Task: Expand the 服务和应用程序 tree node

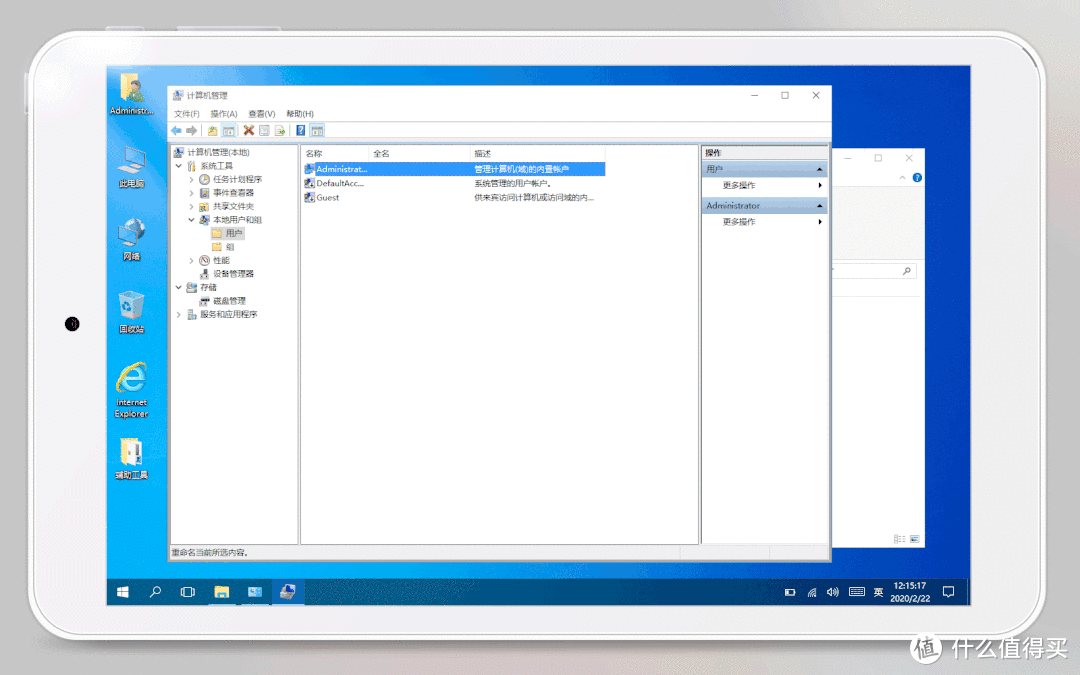Action: pos(179,315)
